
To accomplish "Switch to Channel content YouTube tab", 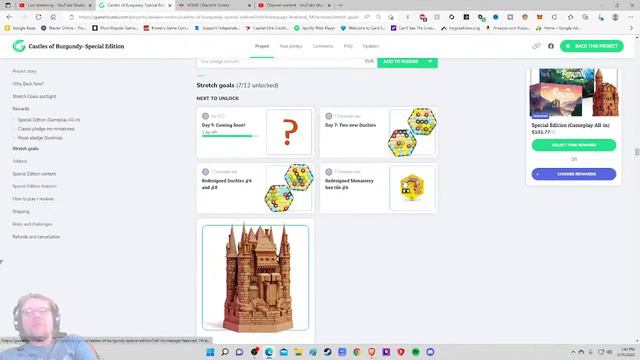I will coord(294,5).
